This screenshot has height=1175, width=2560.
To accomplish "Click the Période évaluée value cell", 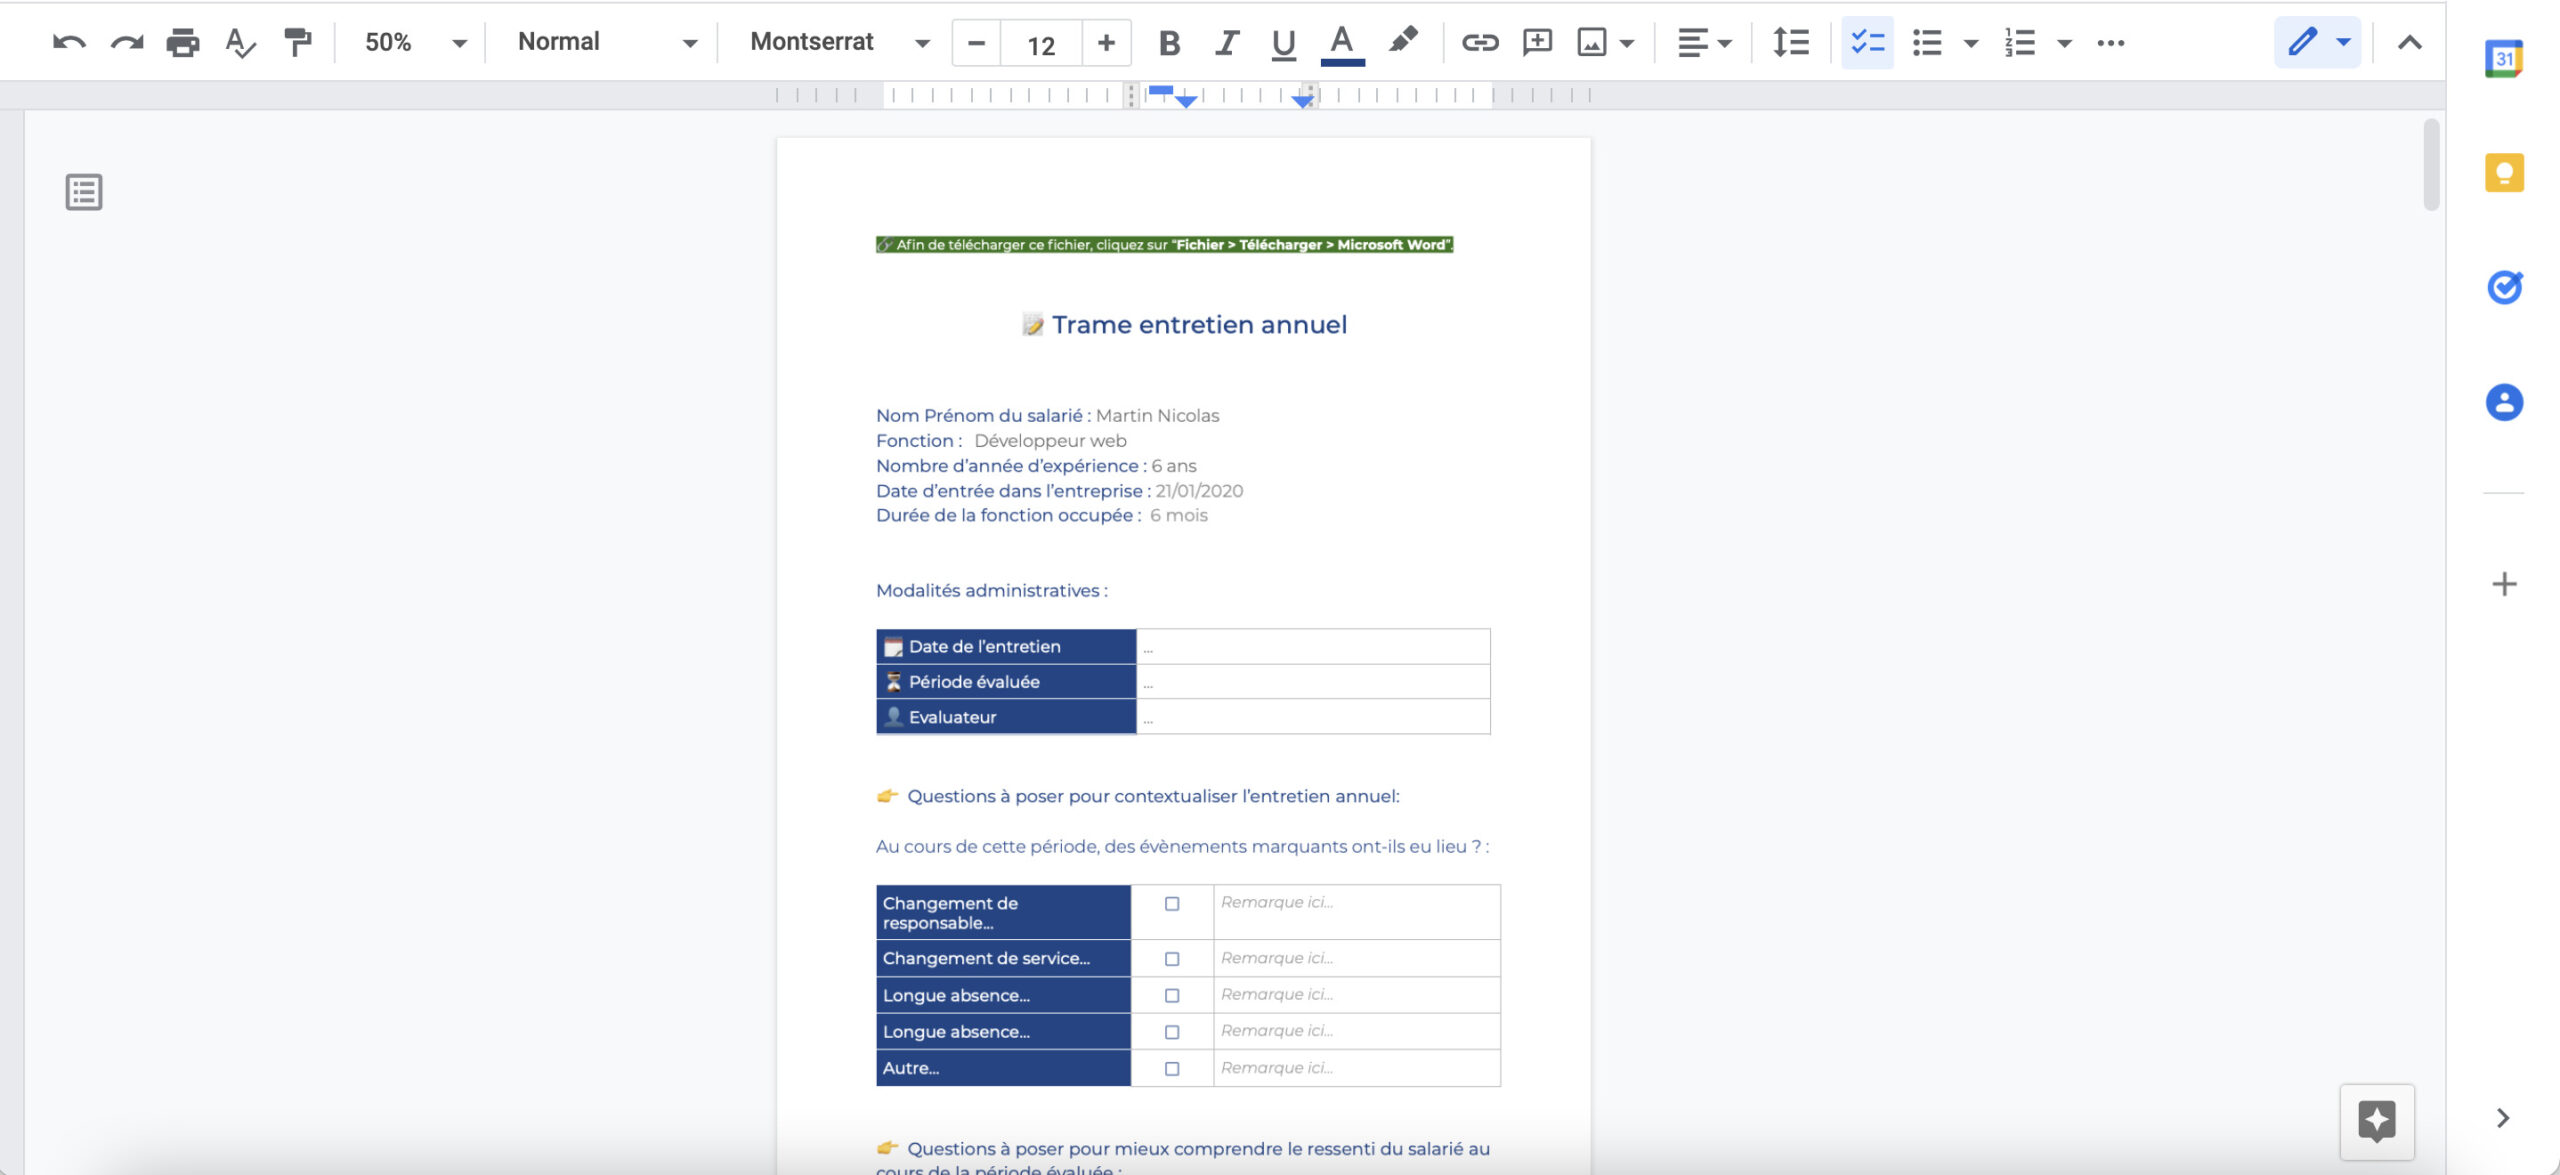I will pyautogui.click(x=1313, y=682).
